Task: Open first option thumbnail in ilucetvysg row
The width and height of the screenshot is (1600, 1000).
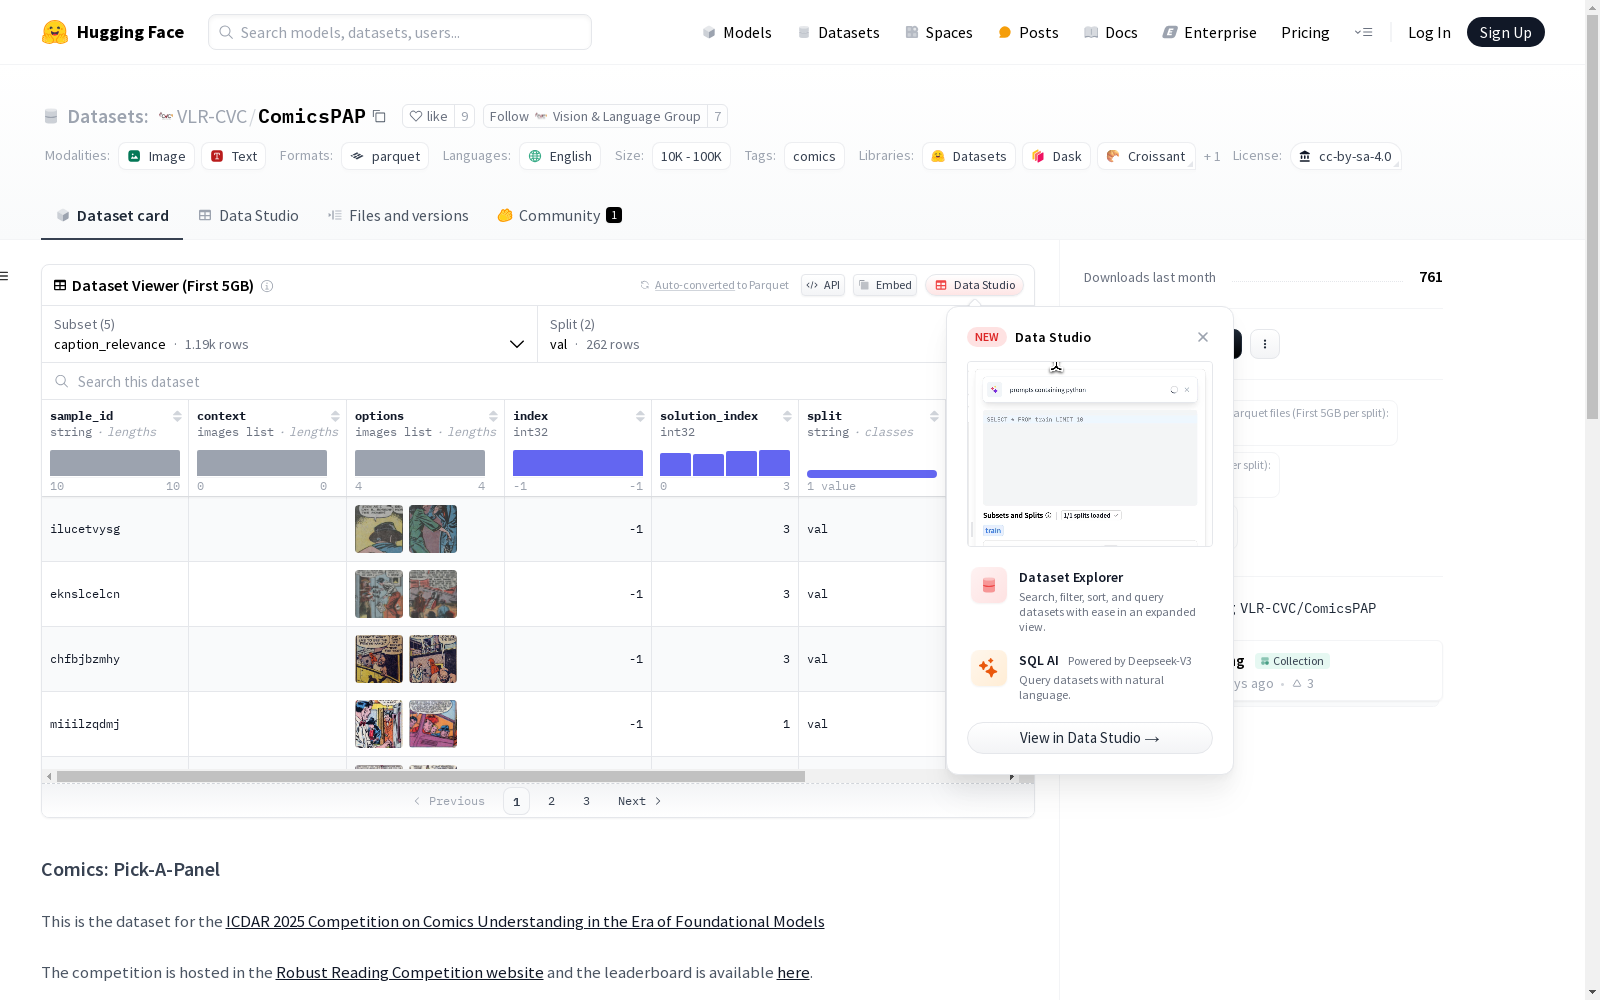Action: (x=379, y=529)
